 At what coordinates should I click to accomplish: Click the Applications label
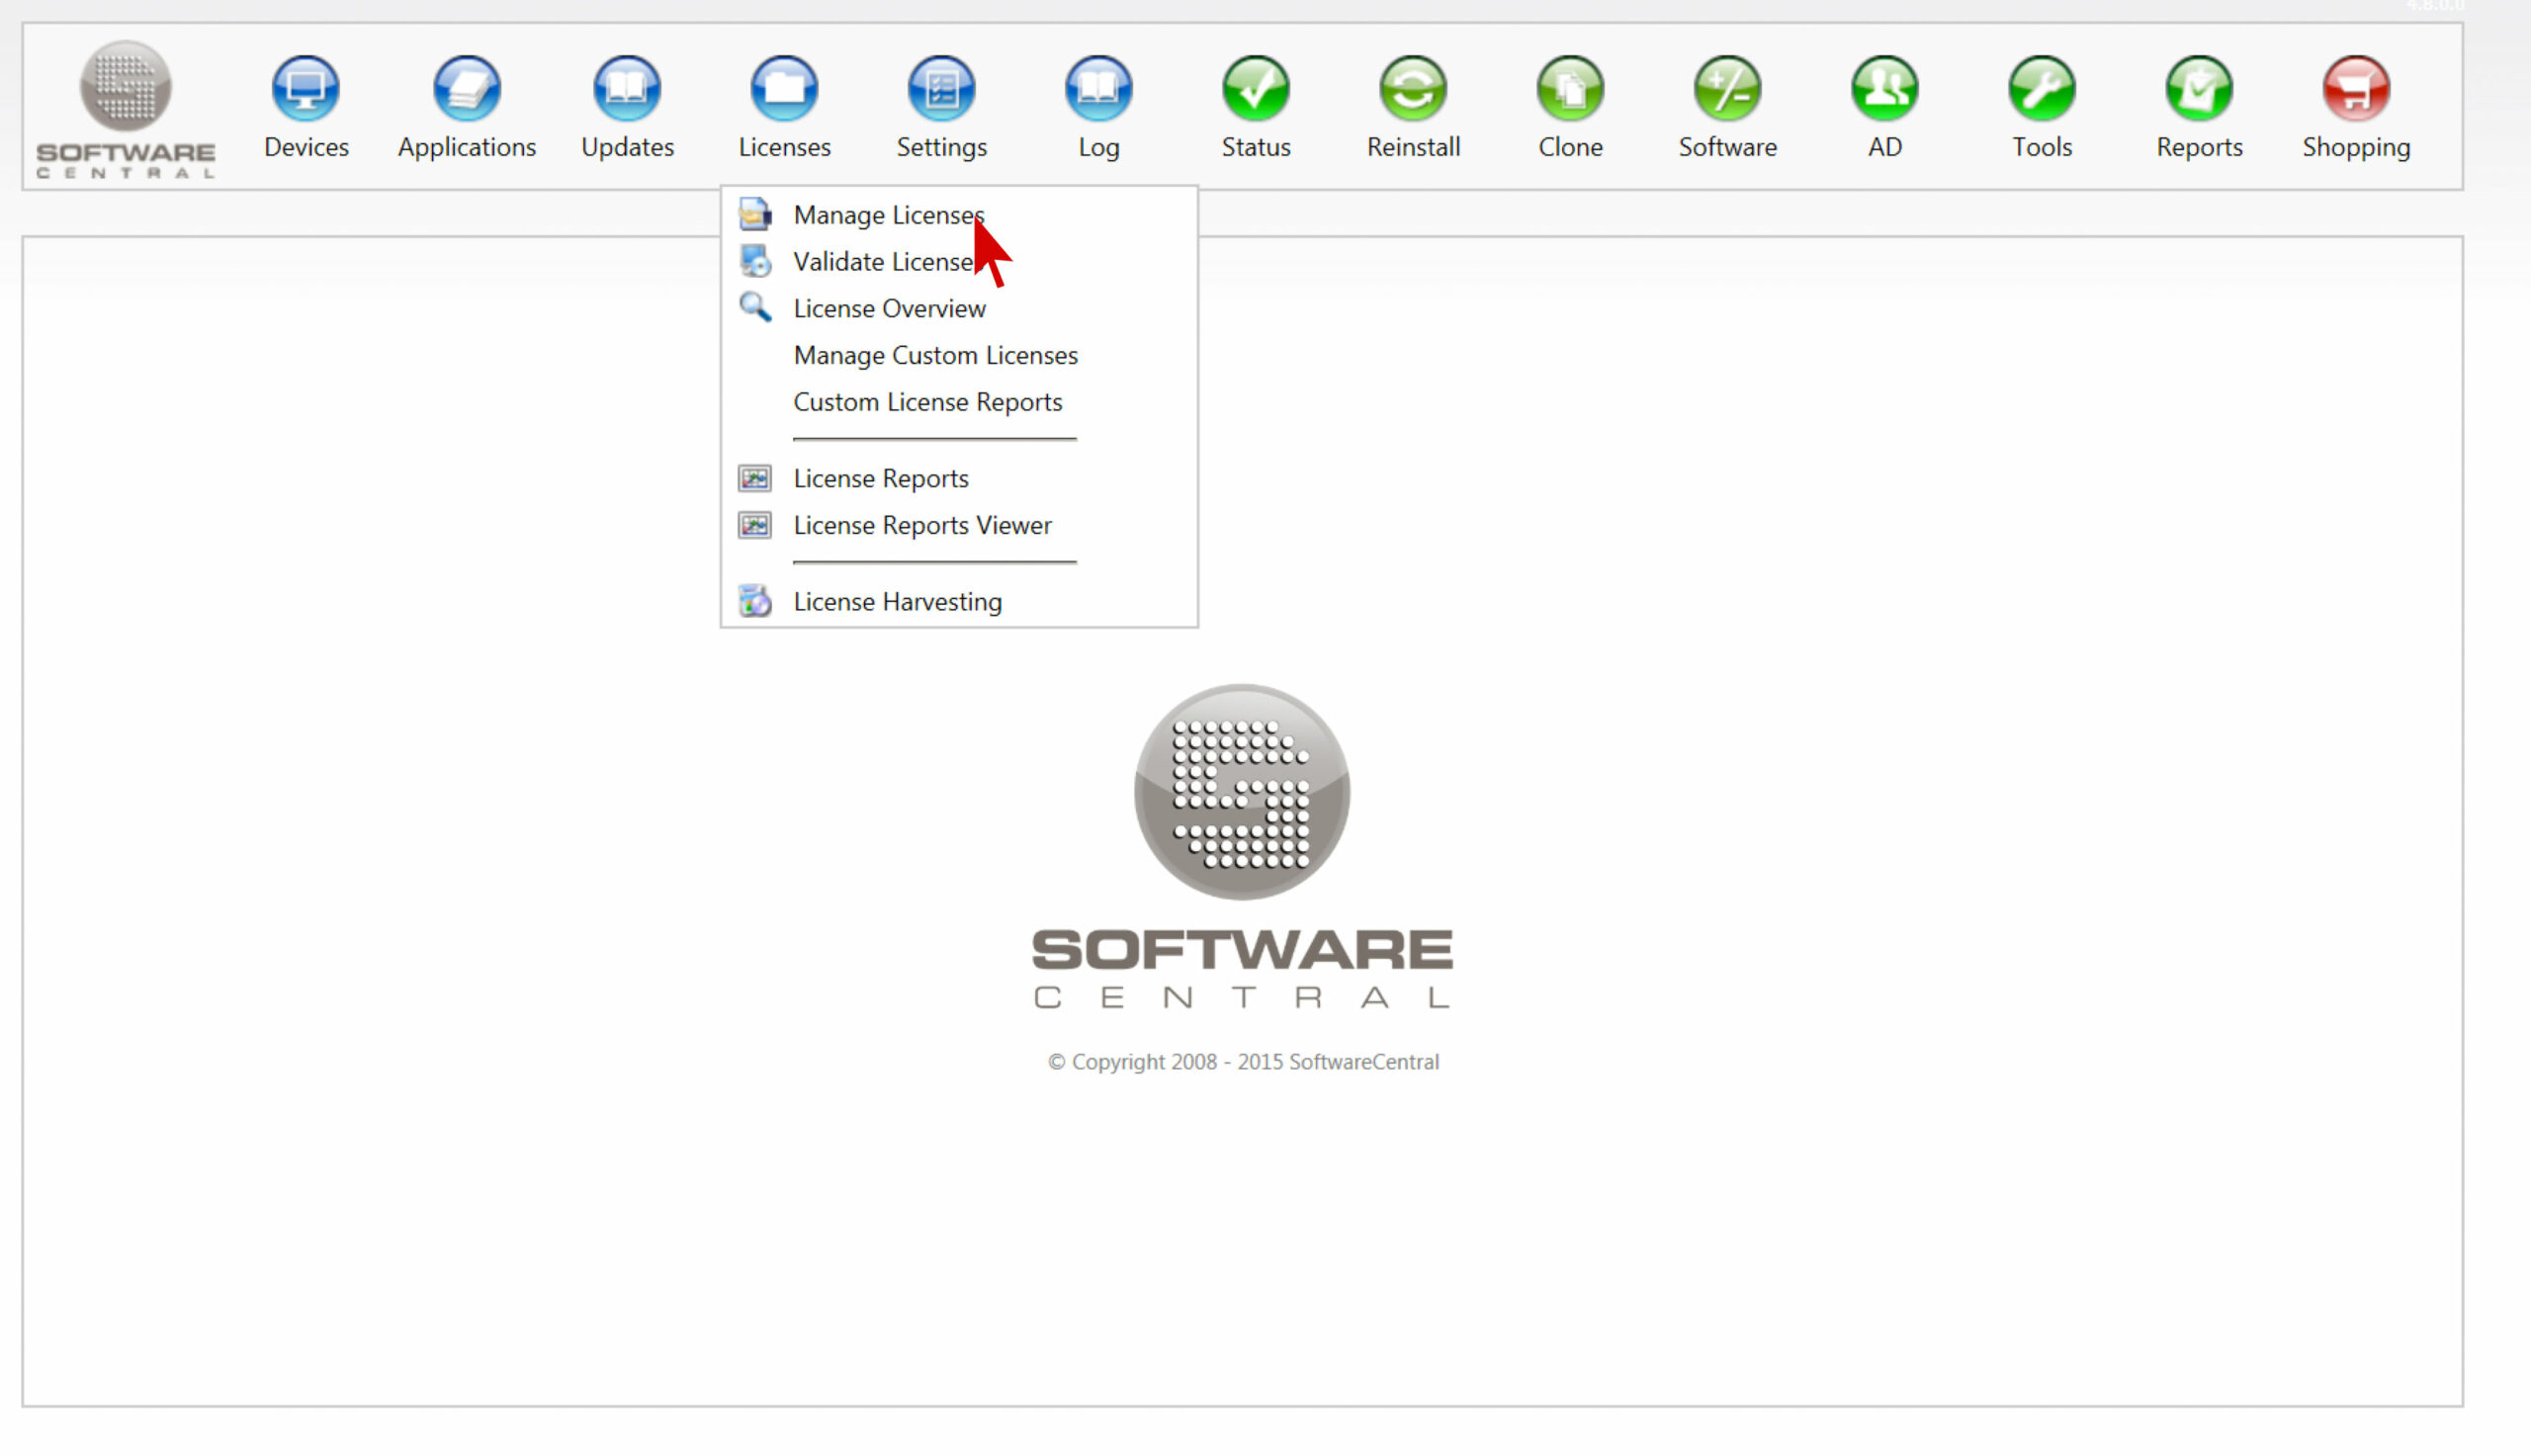pyautogui.click(x=467, y=148)
